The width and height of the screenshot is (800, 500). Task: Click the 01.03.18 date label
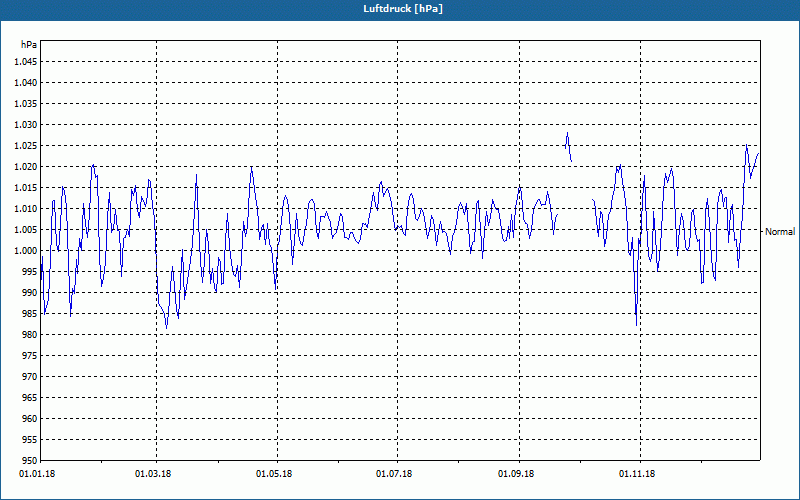click(x=153, y=474)
